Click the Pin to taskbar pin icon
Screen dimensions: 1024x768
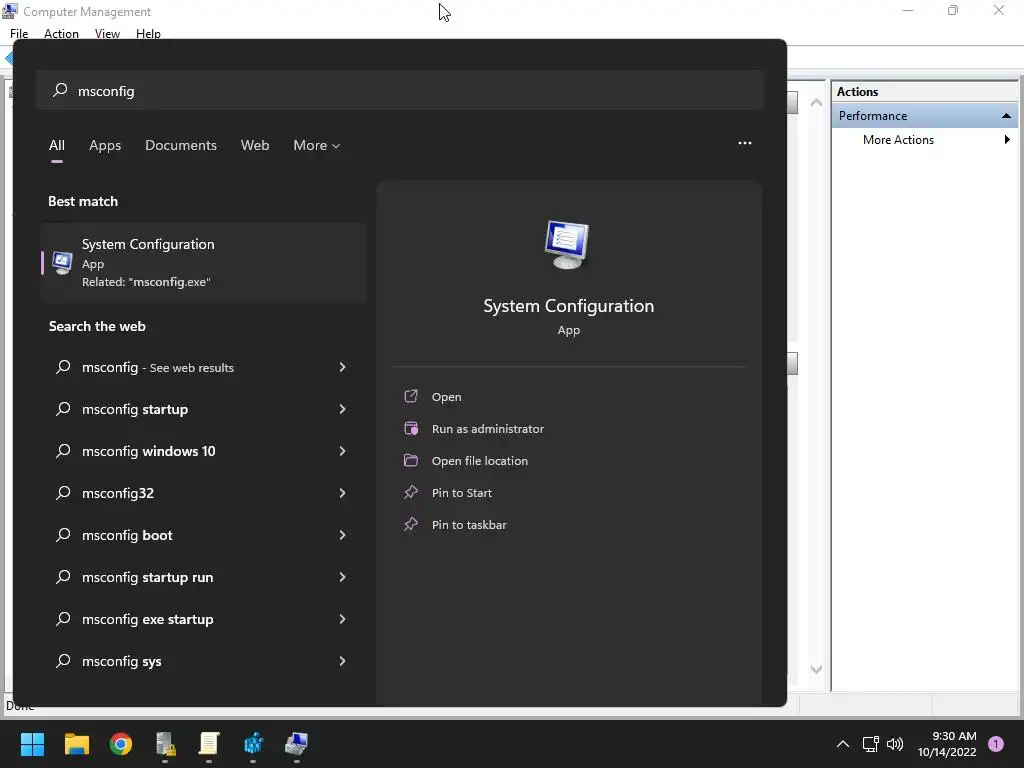click(x=411, y=524)
